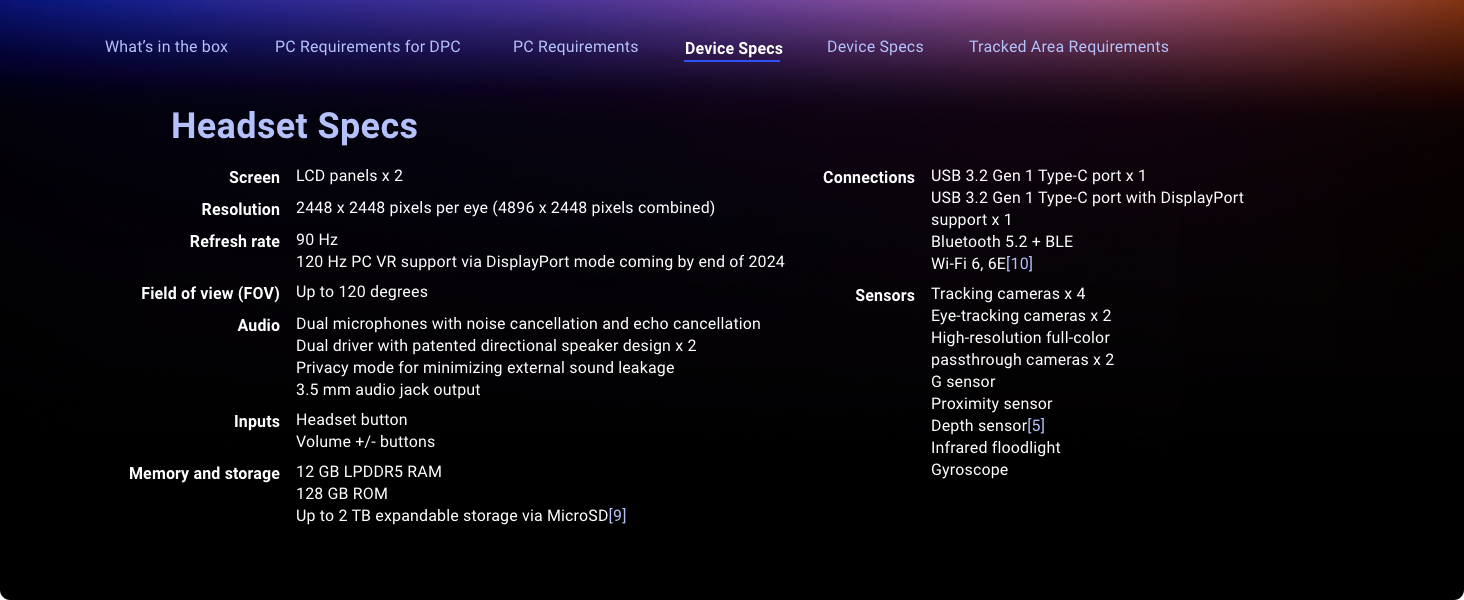Click the Headset Specs heading
Image resolution: width=1464 pixels, height=600 pixels.
(x=294, y=126)
